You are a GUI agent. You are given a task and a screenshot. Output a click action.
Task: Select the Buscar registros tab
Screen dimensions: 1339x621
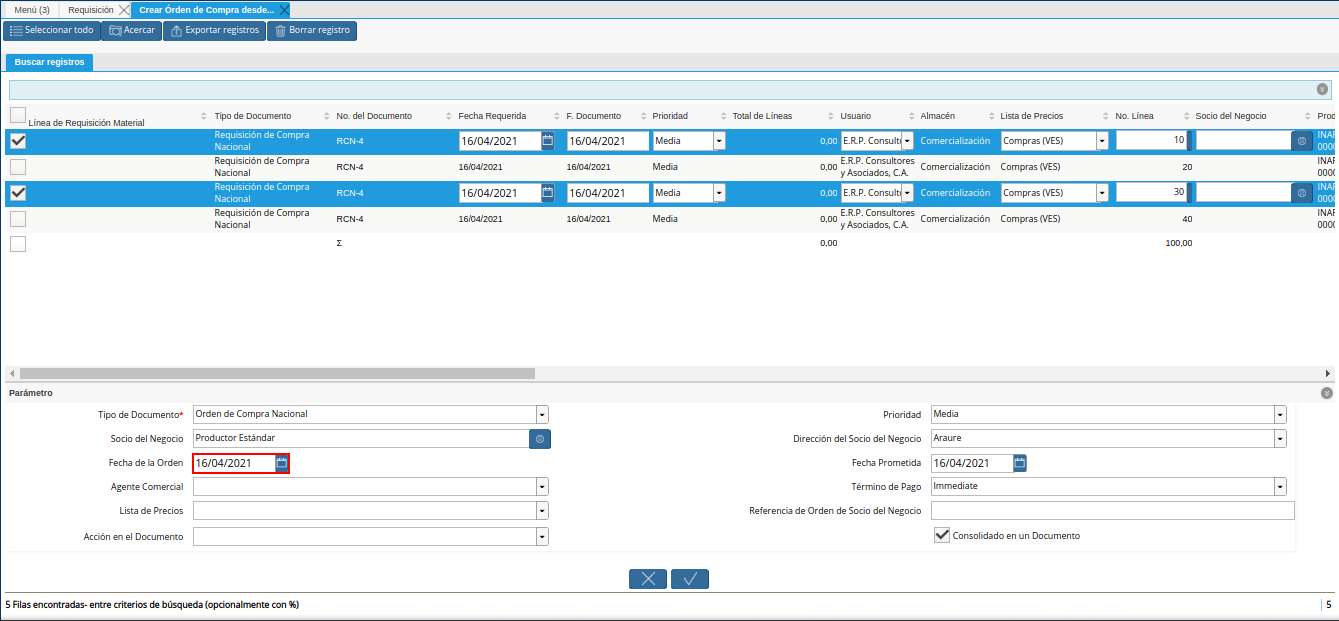pos(49,62)
